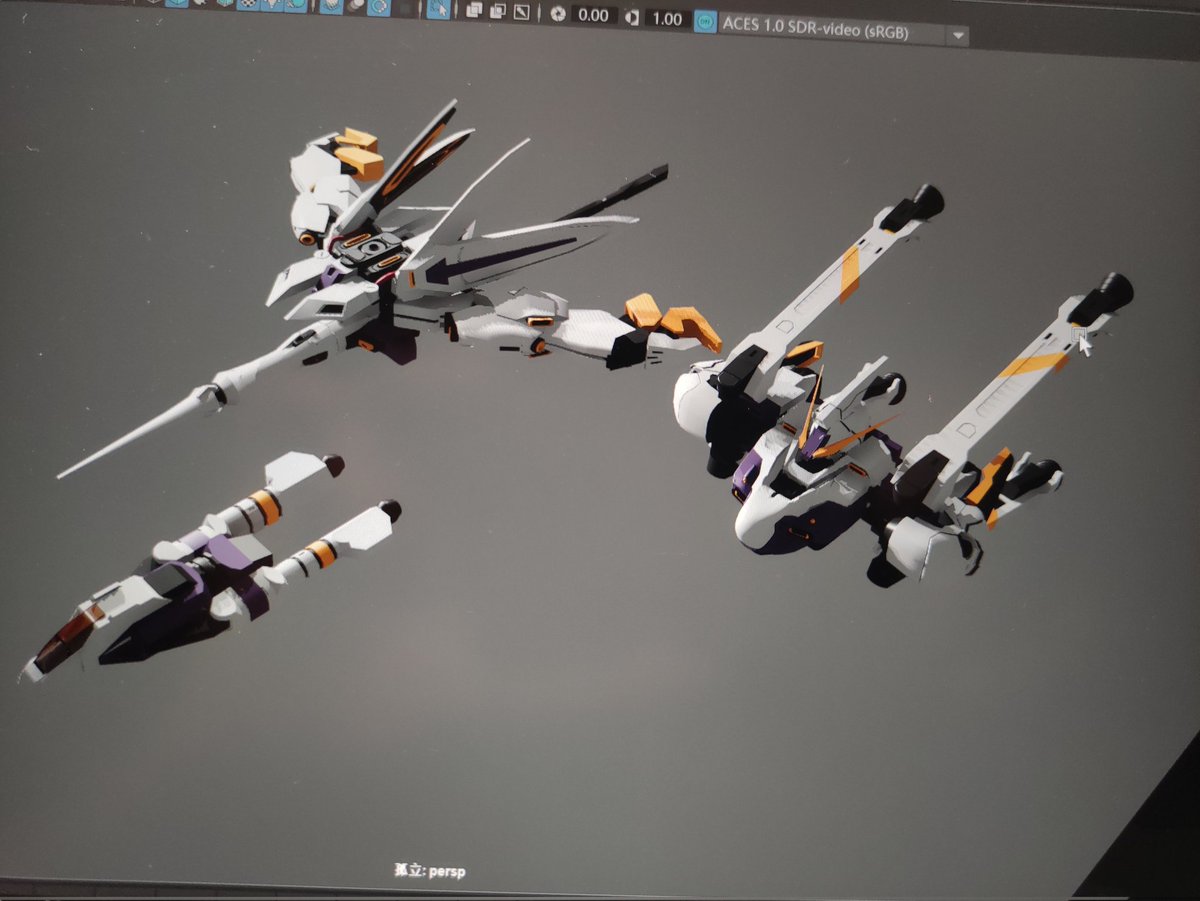The width and height of the screenshot is (1200, 901).
Task: Enable X-ray active components icon
Action: [497, 11]
